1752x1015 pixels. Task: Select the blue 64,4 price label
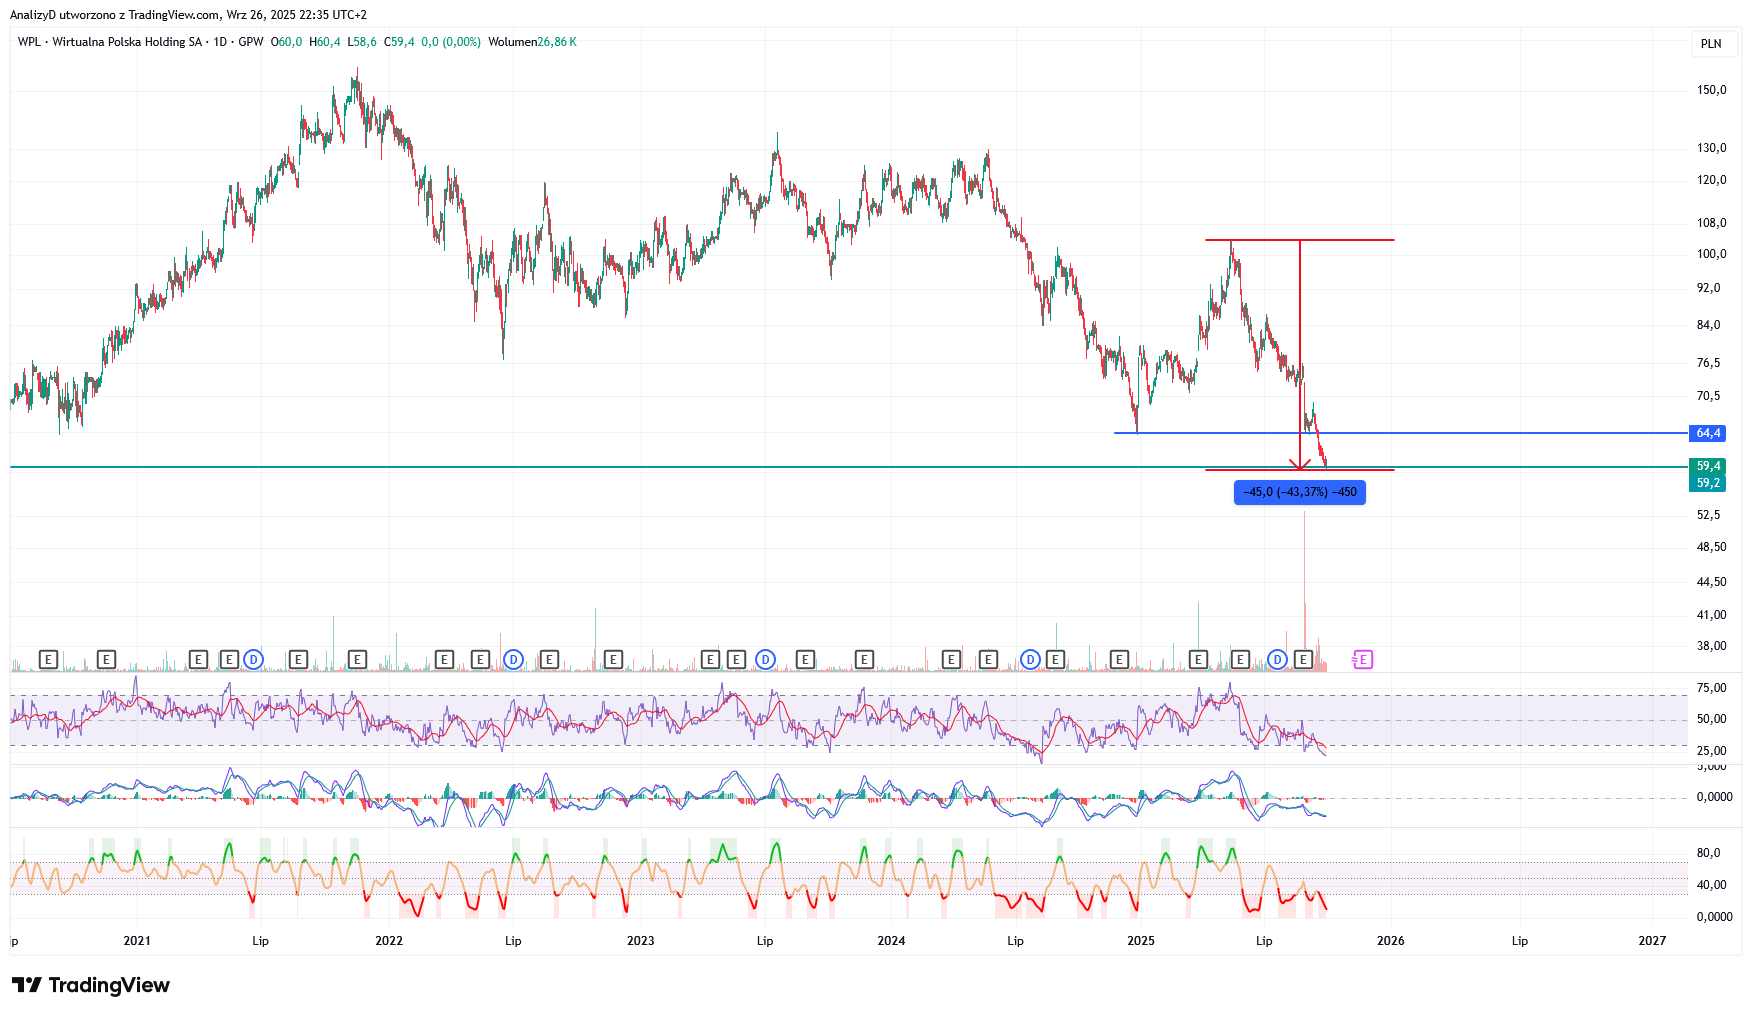tap(1708, 433)
